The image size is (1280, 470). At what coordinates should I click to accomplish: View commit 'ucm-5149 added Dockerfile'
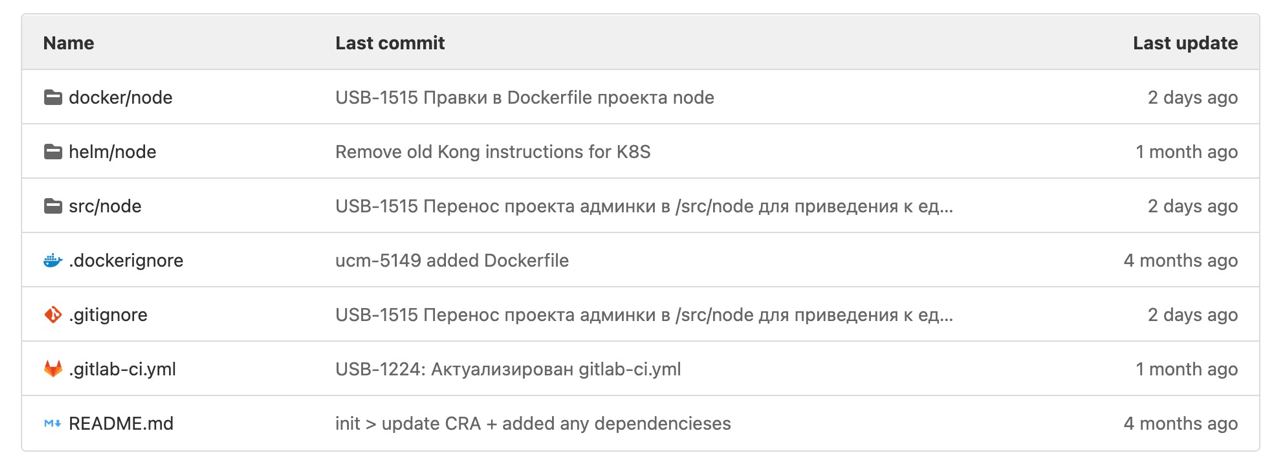point(452,260)
